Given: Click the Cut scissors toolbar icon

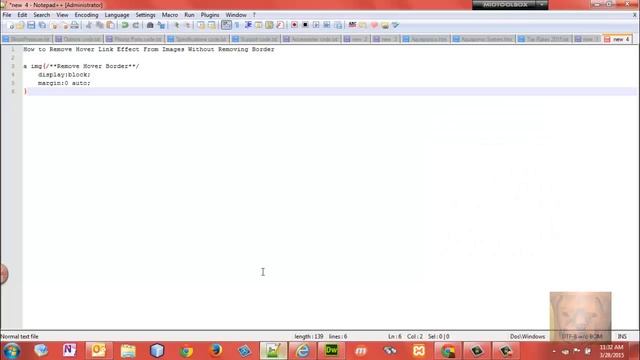Looking at the screenshot, I should tap(89, 25).
